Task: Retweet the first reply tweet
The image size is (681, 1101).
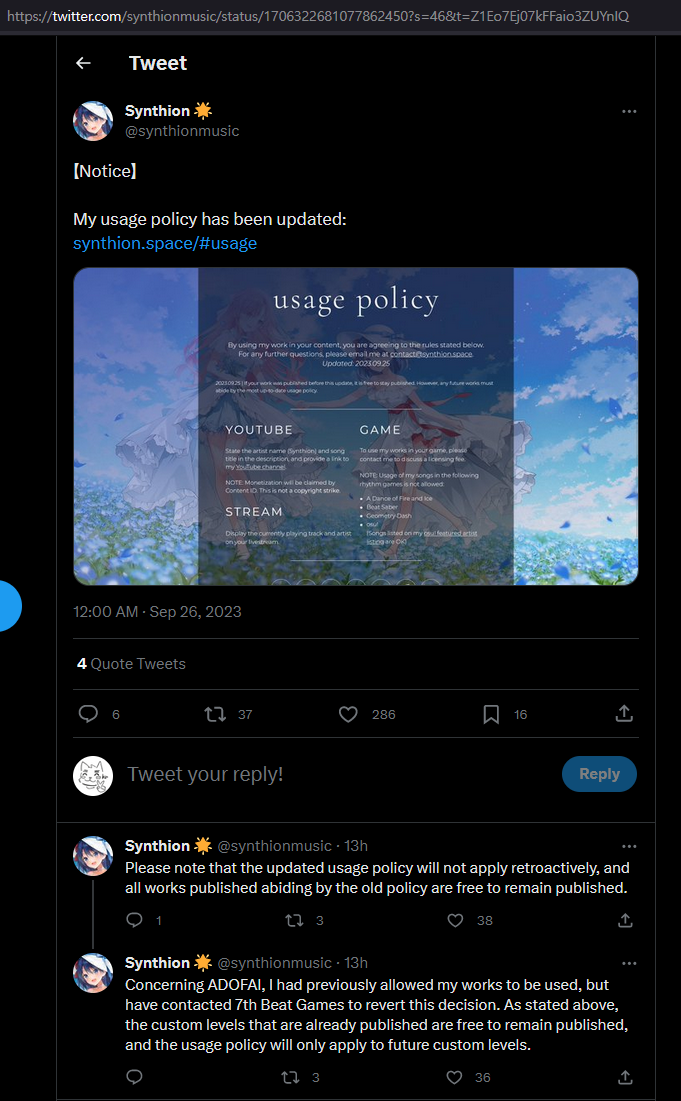Action: 295,920
